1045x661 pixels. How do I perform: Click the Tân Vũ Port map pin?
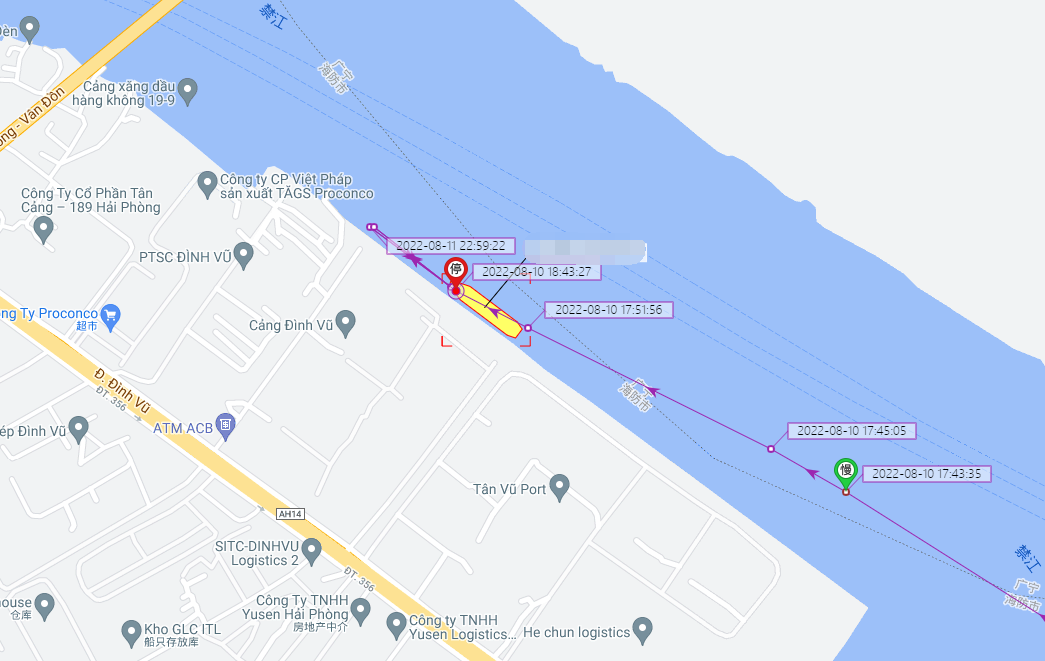point(559,488)
